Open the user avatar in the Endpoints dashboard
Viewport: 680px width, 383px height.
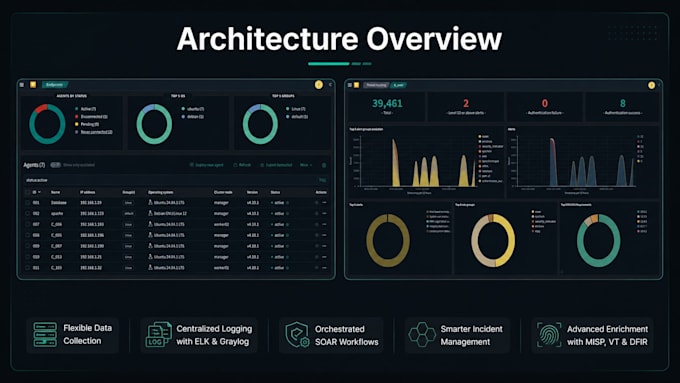coord(319,85)
